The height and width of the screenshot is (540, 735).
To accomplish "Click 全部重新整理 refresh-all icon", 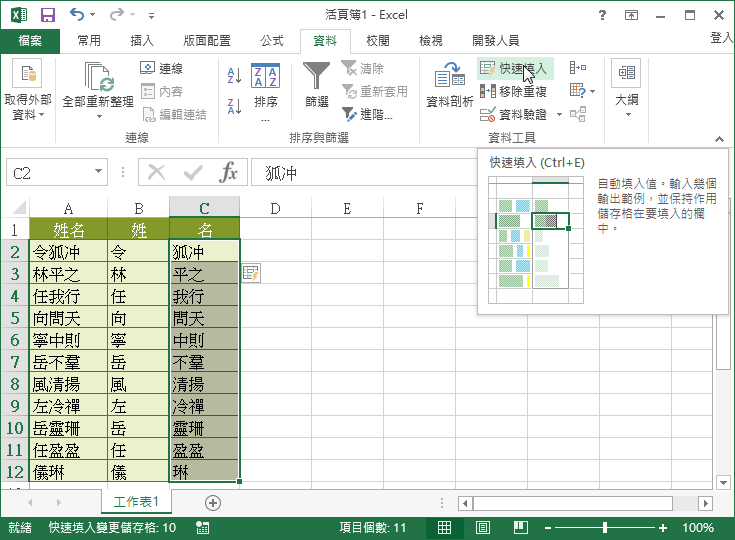I will [98, 76].
